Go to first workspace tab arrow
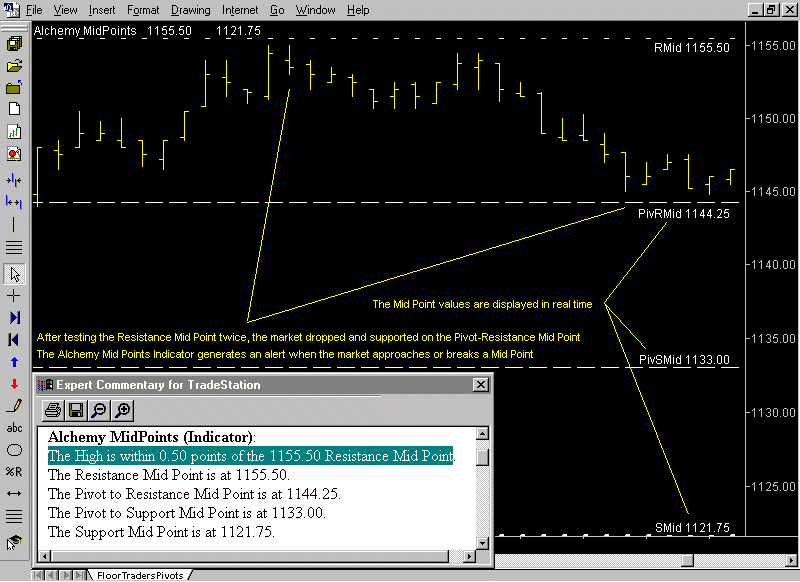 (x=38, y=575)
